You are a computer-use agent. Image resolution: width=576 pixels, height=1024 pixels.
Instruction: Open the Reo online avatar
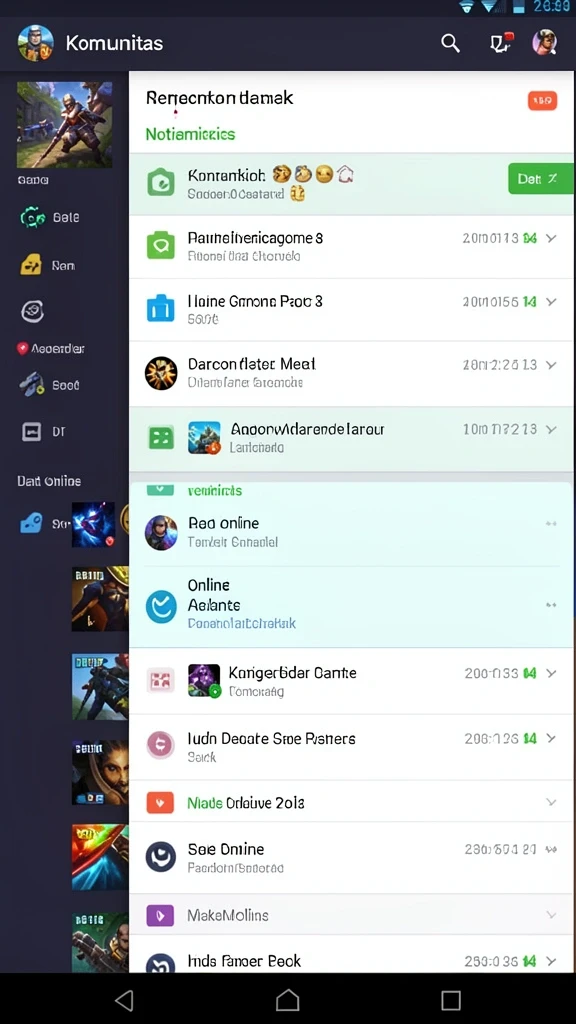click(161, 532)
